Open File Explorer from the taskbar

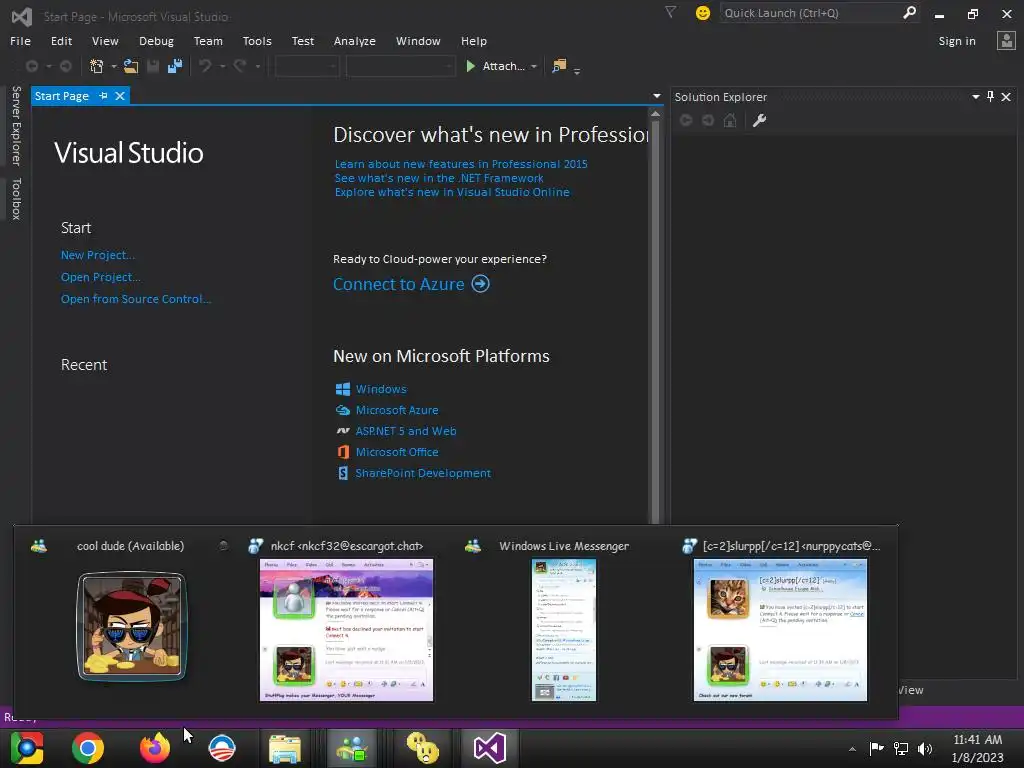285,748
